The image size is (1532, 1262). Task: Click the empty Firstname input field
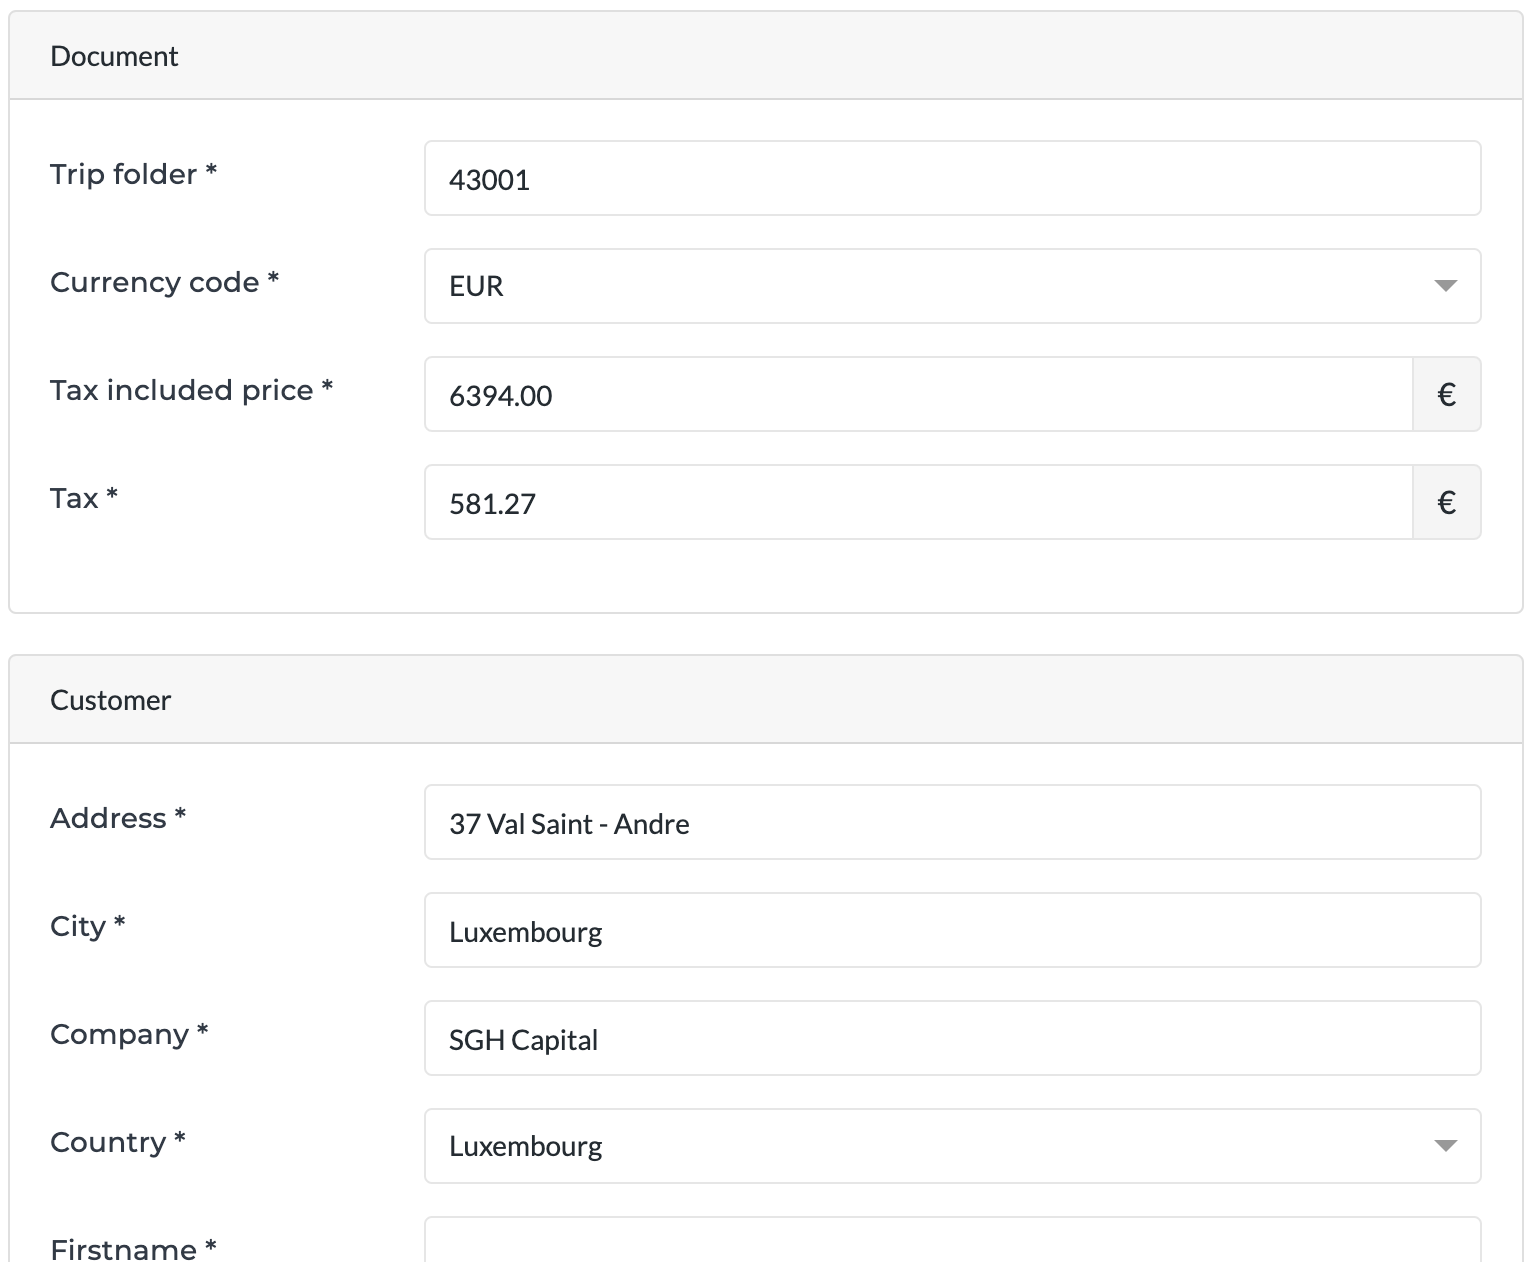[952, 1240]
